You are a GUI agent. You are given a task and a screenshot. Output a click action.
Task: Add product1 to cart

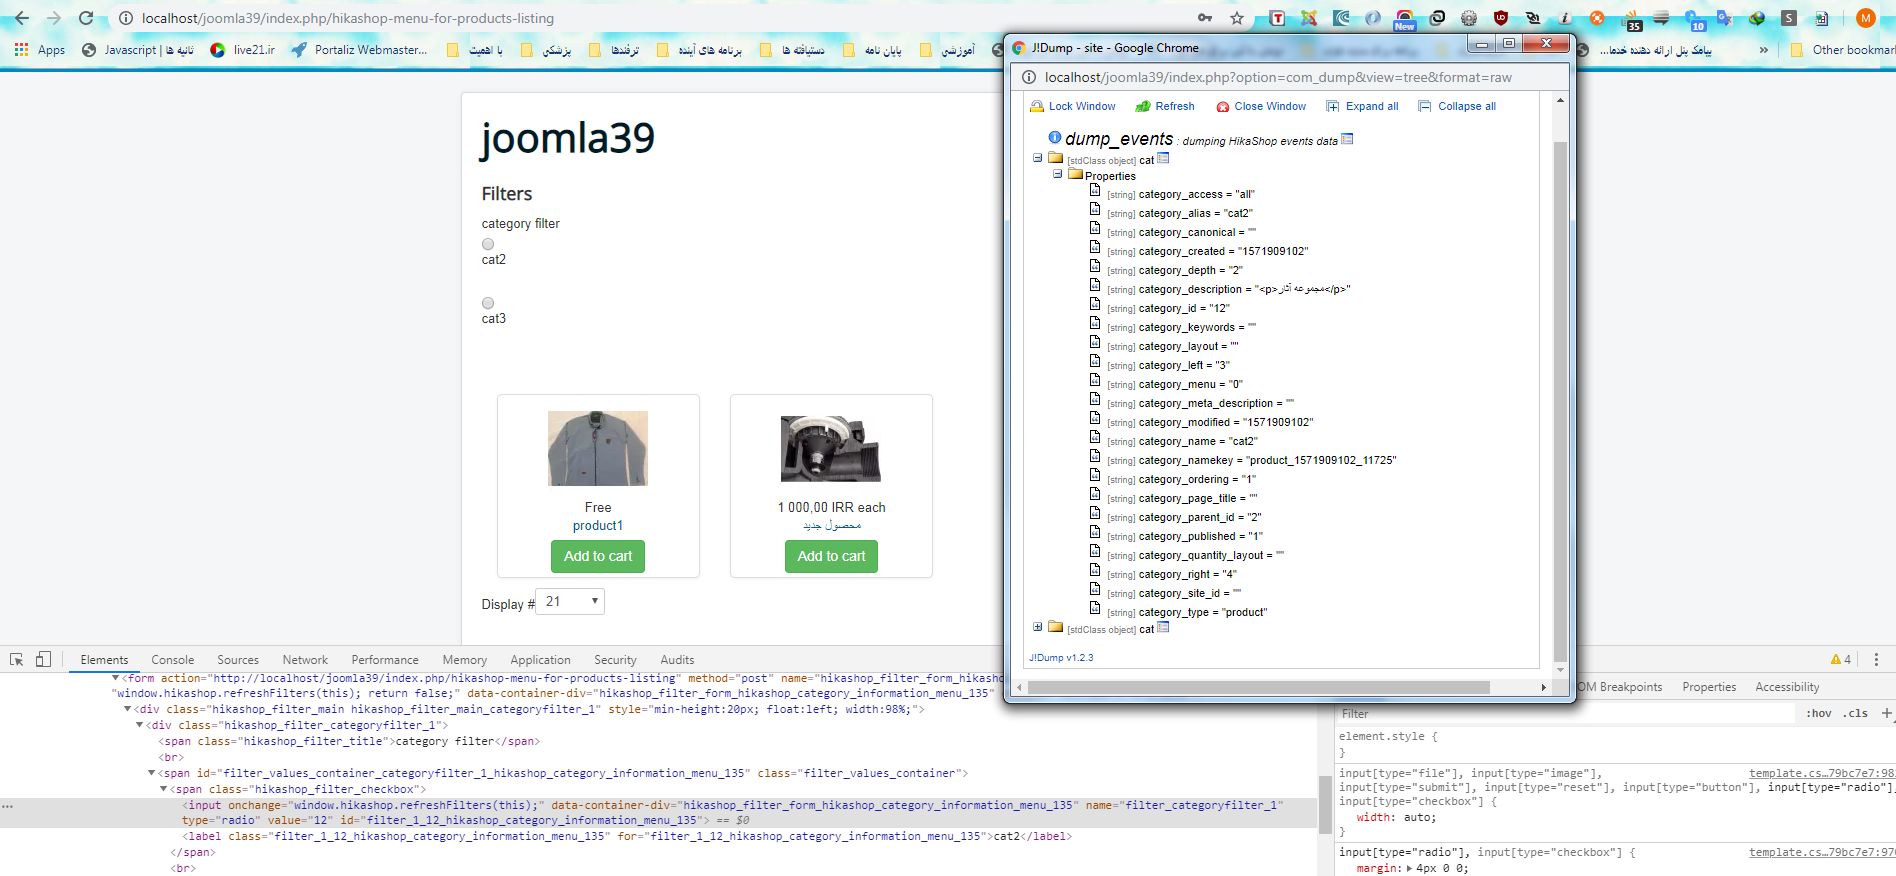coord(598,556)
